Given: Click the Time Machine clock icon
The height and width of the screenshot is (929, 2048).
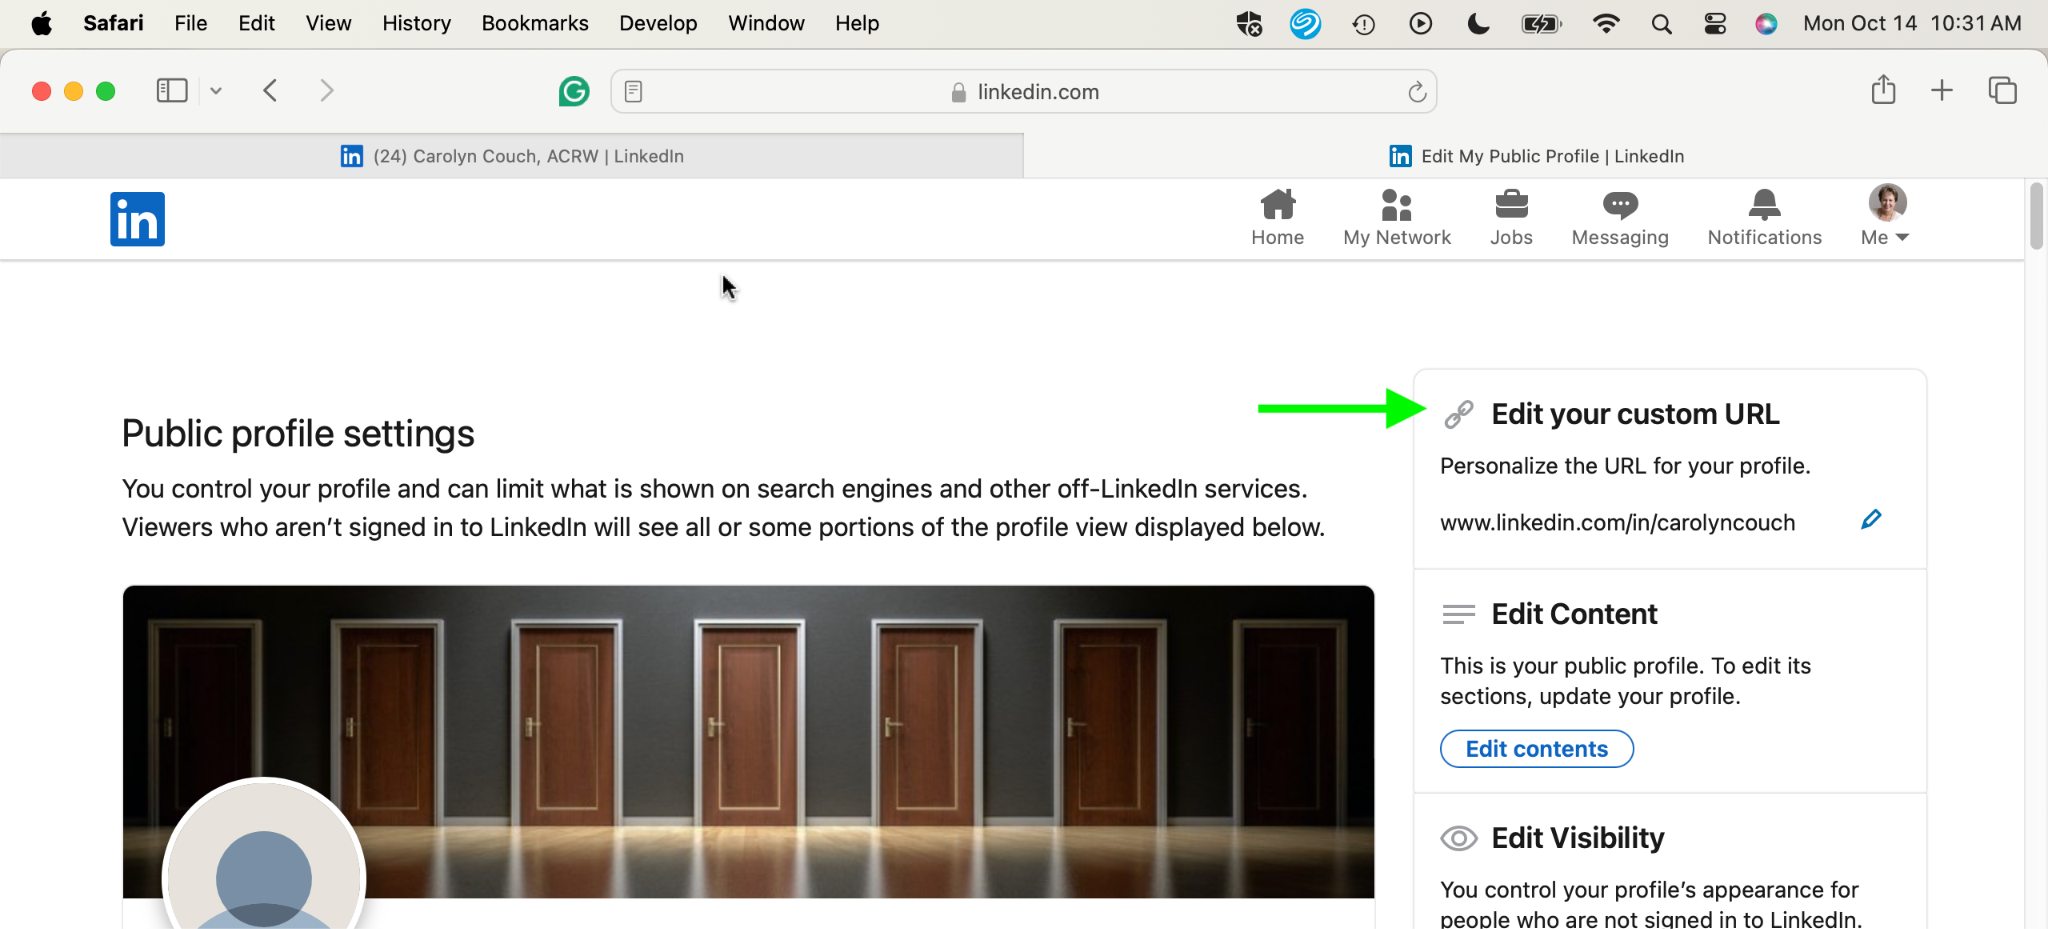Looking at the screenshot, I should point(1363,24).
